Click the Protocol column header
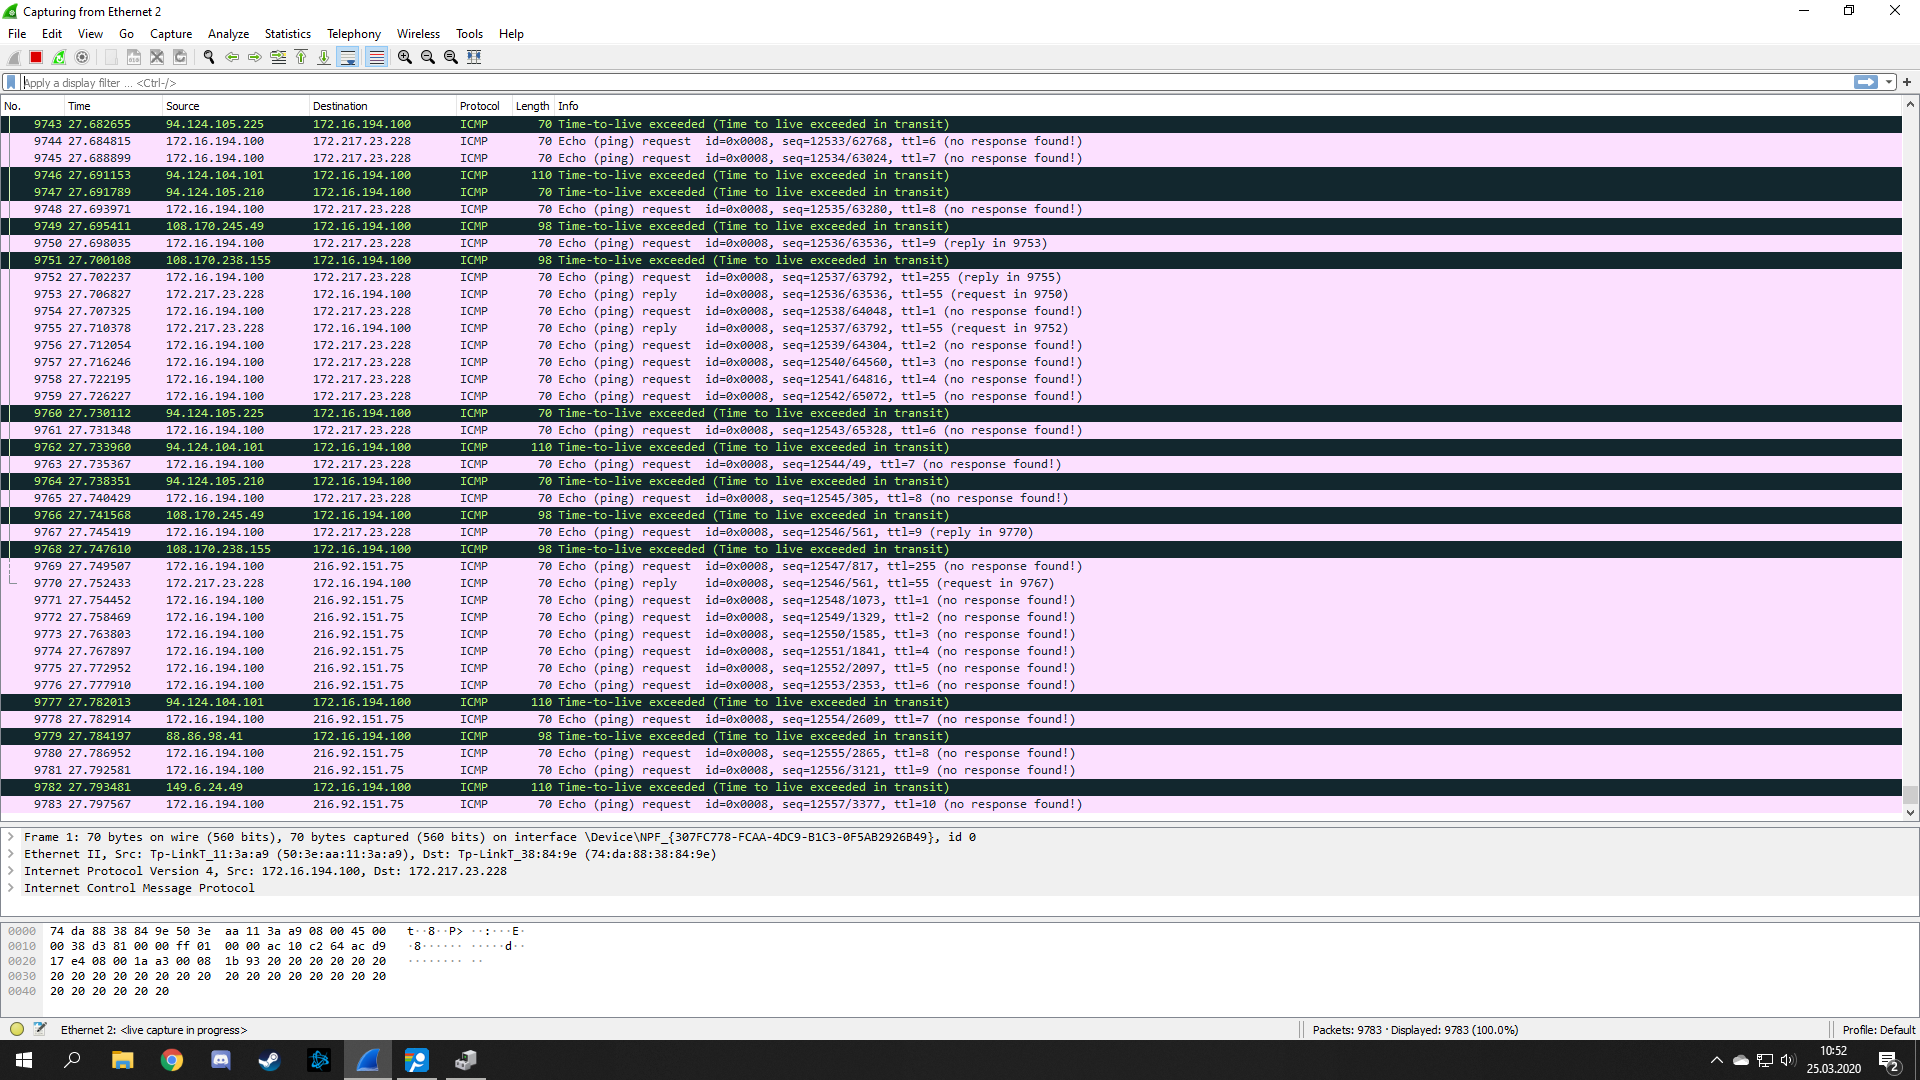This screenshot has height=1080, width=1920. point(480,106)
